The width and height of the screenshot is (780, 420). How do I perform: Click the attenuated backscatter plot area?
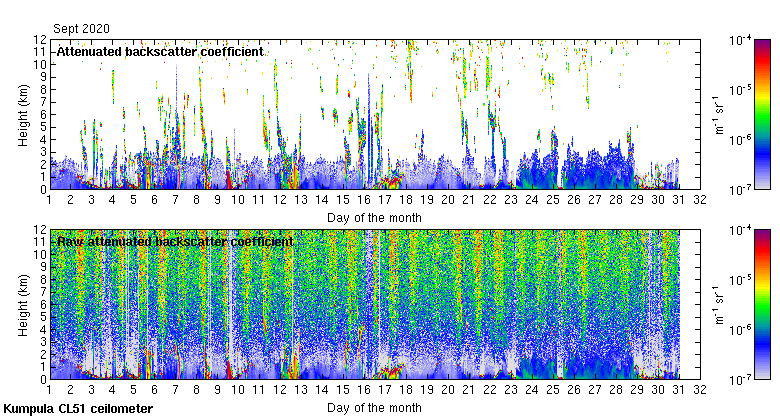point(375,114)
